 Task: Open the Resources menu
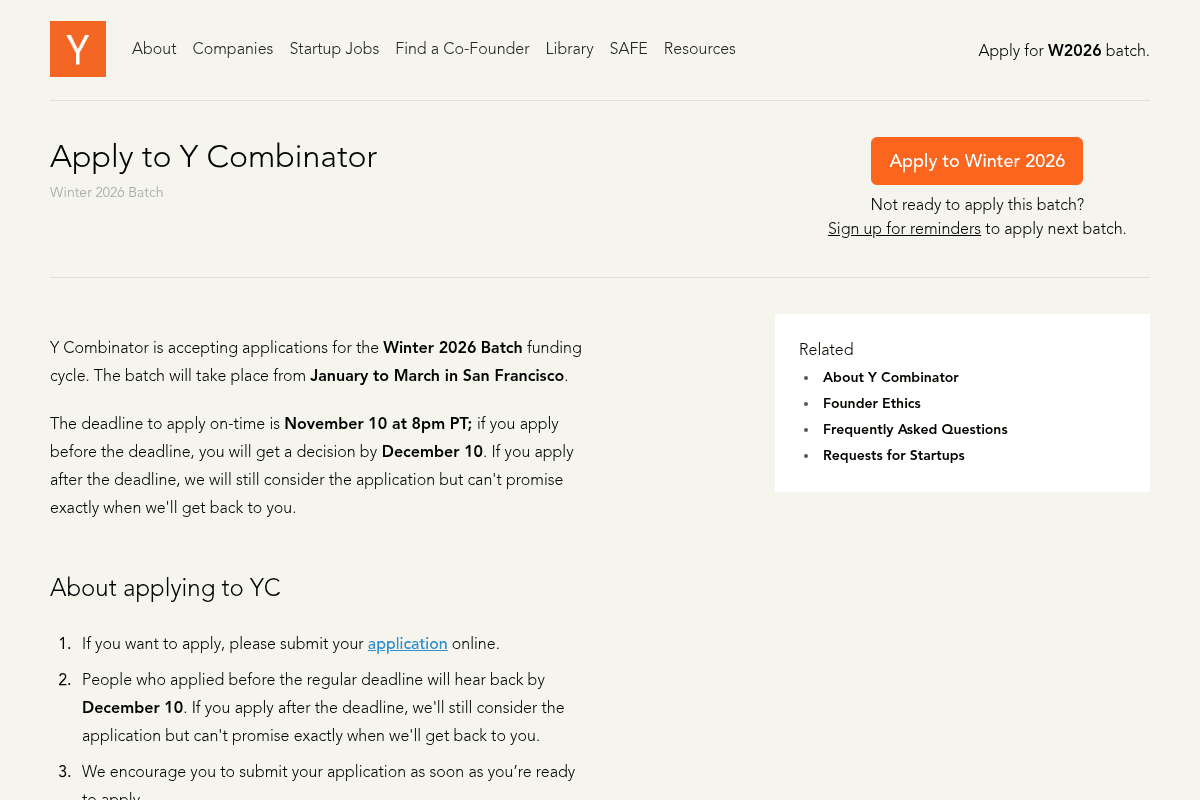pyautogui.click(x=699, y=48)
